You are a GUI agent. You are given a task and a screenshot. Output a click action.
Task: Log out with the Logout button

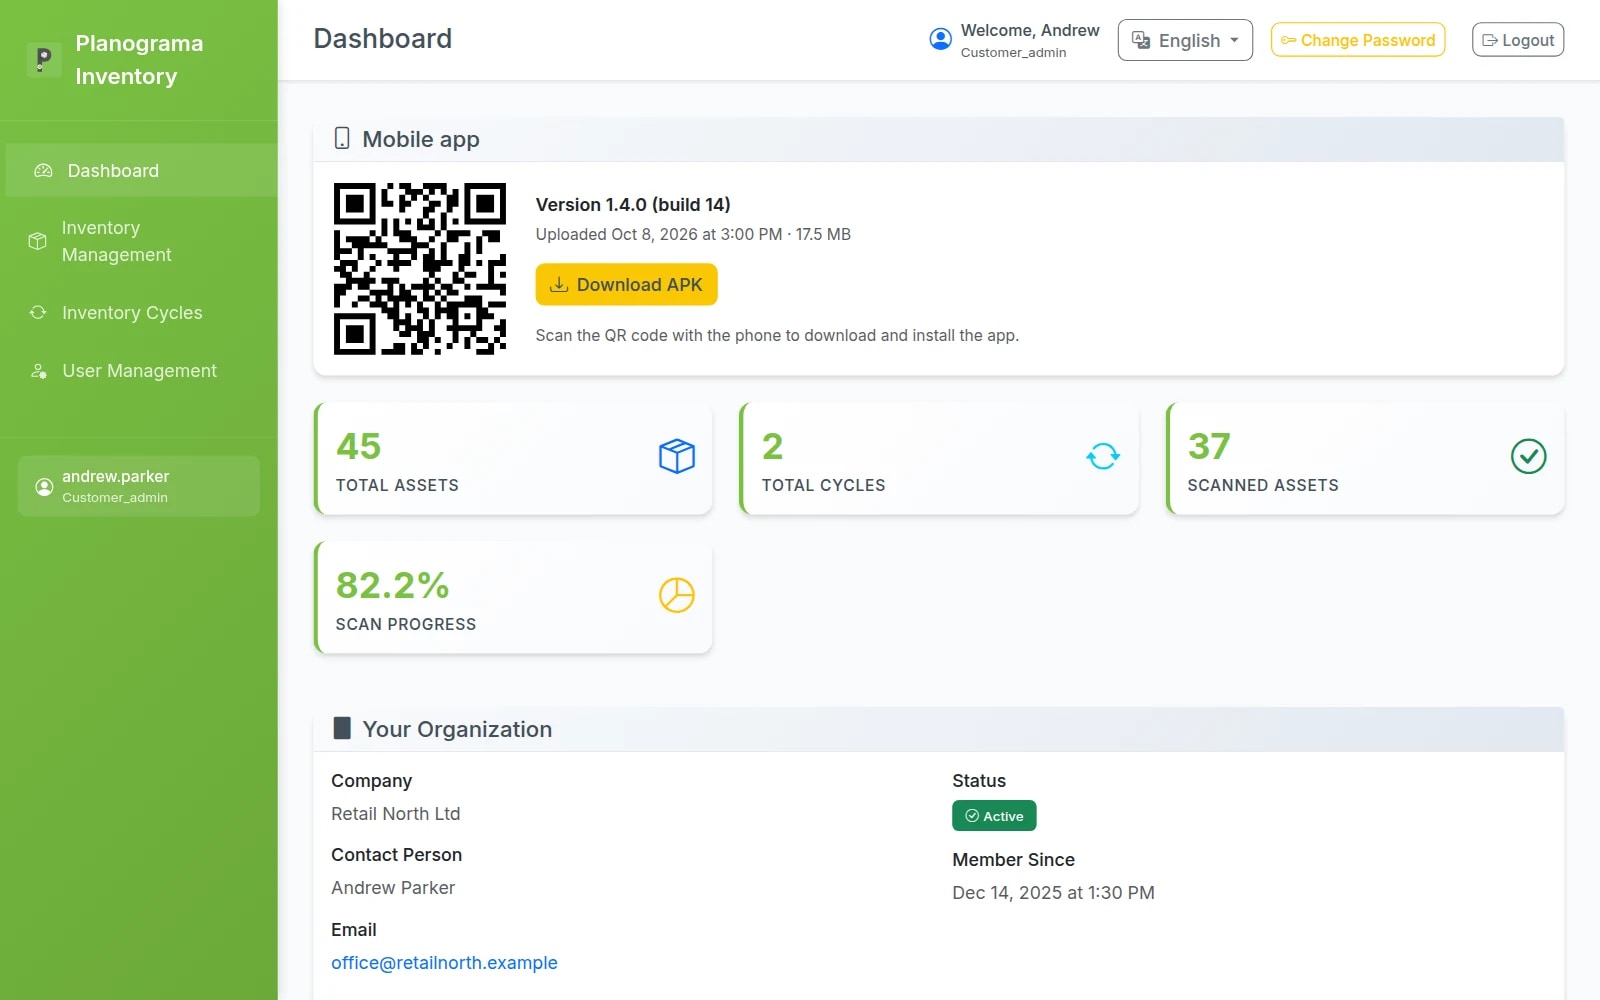click(x=1518, y=40)
